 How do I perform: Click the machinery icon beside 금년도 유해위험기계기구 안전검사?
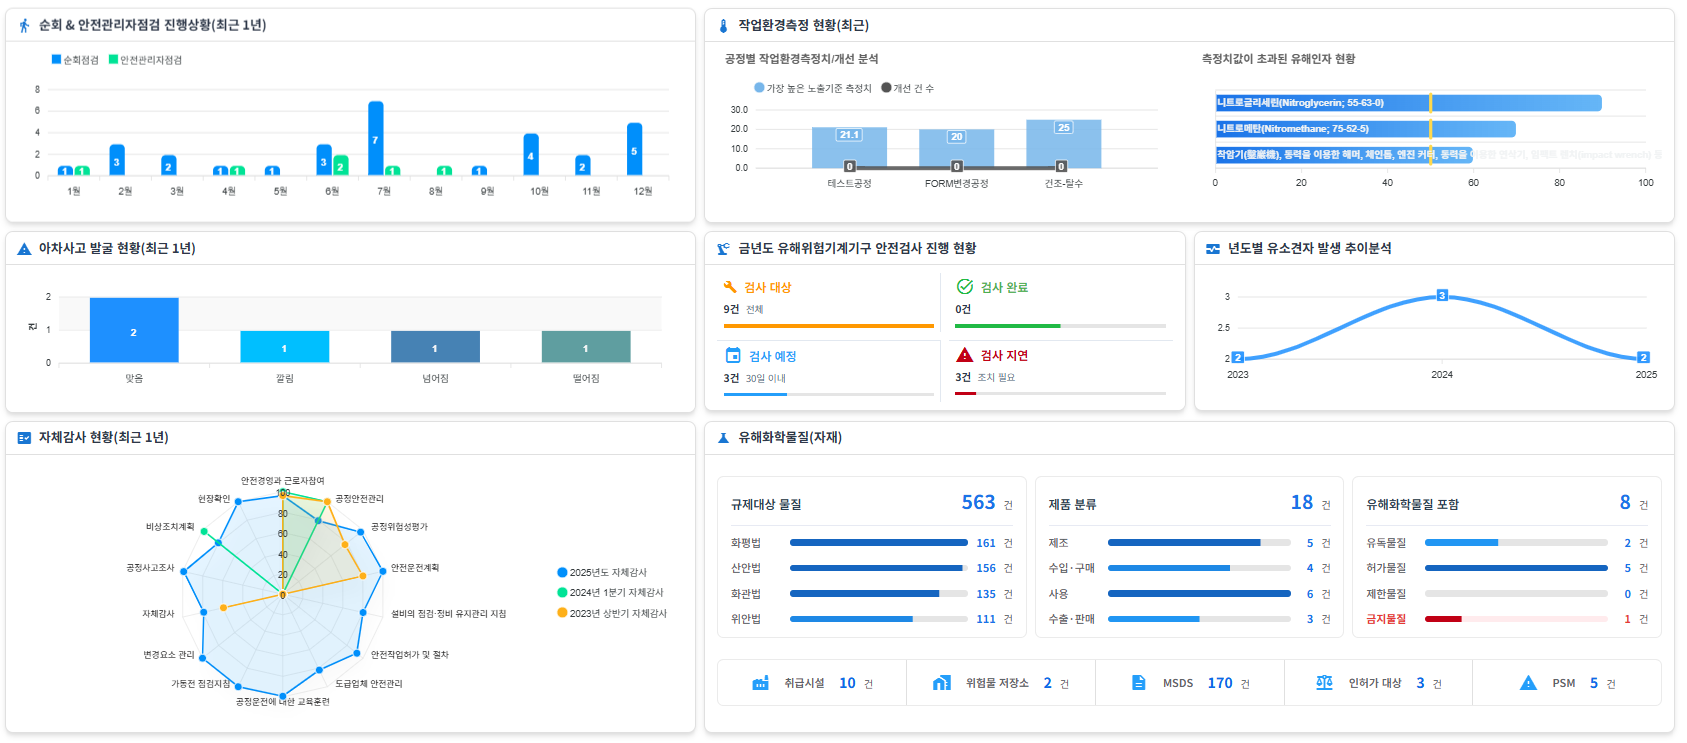pos(723,249)
